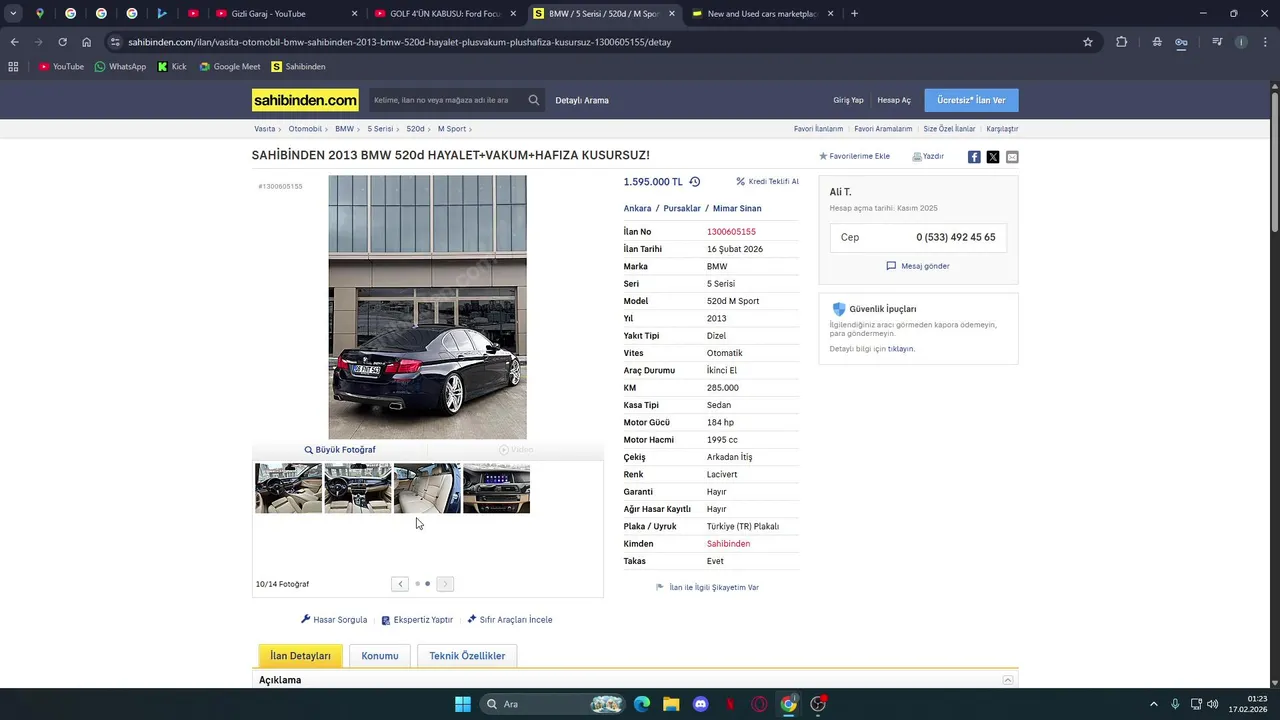The width and height of the screenshot is (1280, 720).
Task: Click İlan ile İlgili Şikayetim Var
Action: click(x=707, y=588)
